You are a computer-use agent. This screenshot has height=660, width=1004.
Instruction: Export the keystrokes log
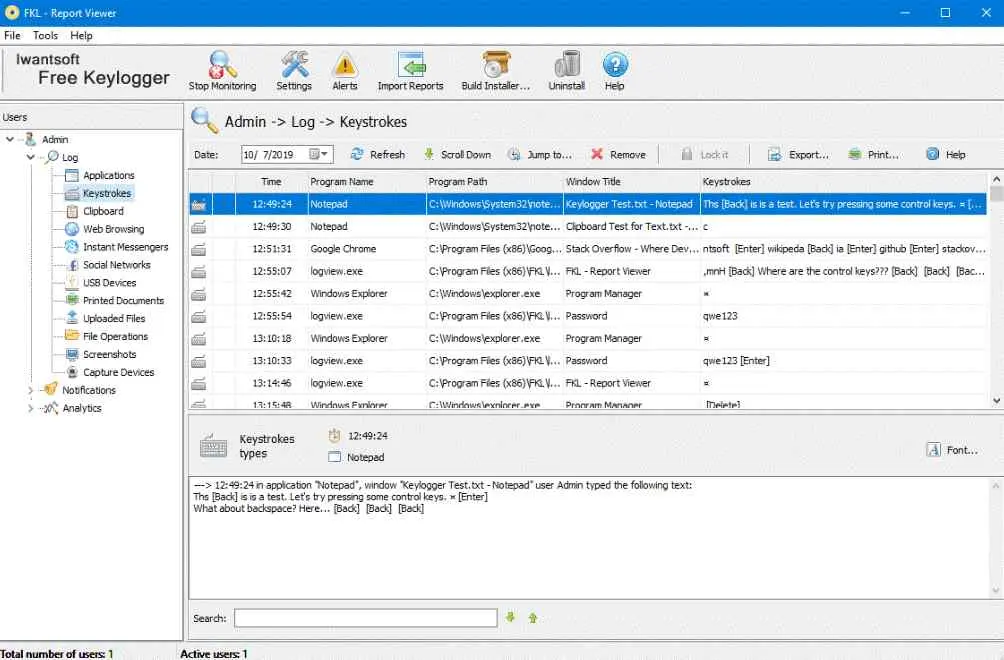pos(798,154)
